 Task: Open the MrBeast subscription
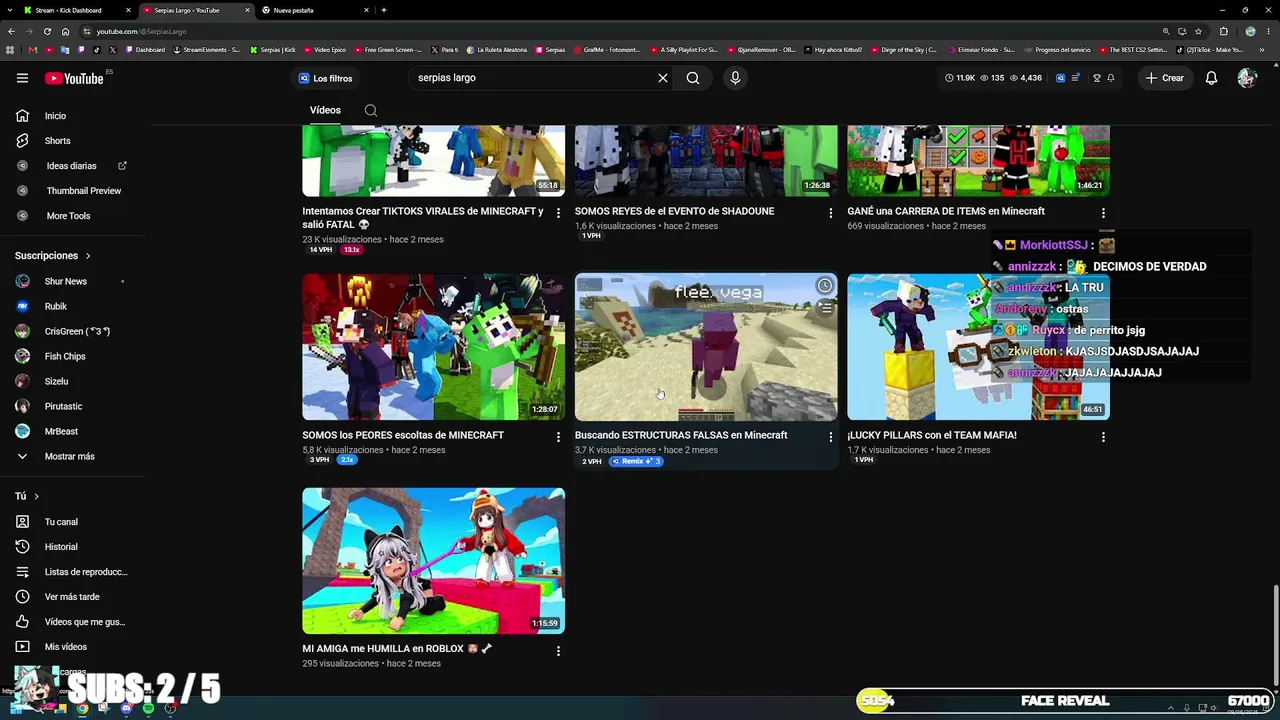(x=60, y=432)
